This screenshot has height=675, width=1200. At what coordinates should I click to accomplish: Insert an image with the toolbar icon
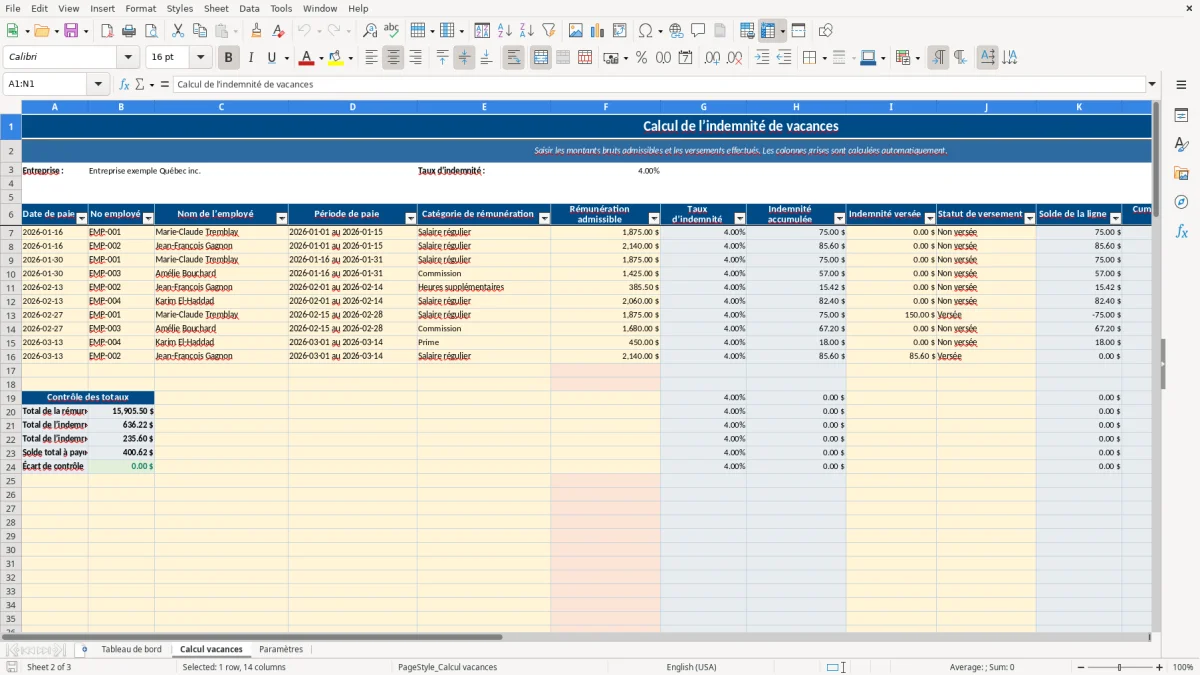576,31
